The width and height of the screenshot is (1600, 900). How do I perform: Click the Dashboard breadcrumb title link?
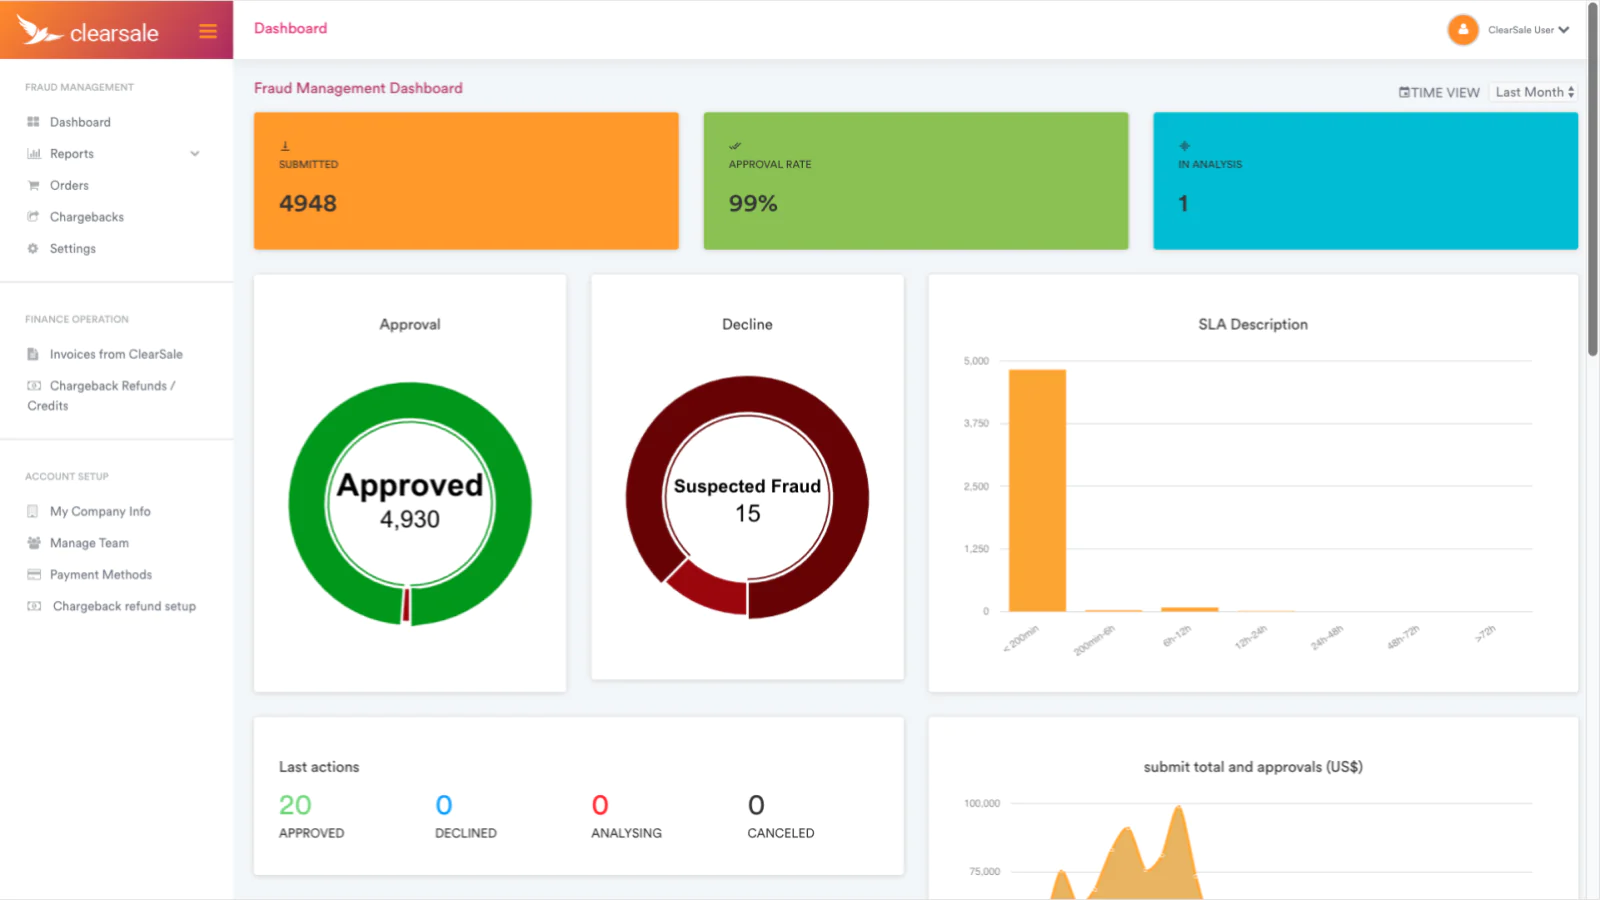point(290,28)
